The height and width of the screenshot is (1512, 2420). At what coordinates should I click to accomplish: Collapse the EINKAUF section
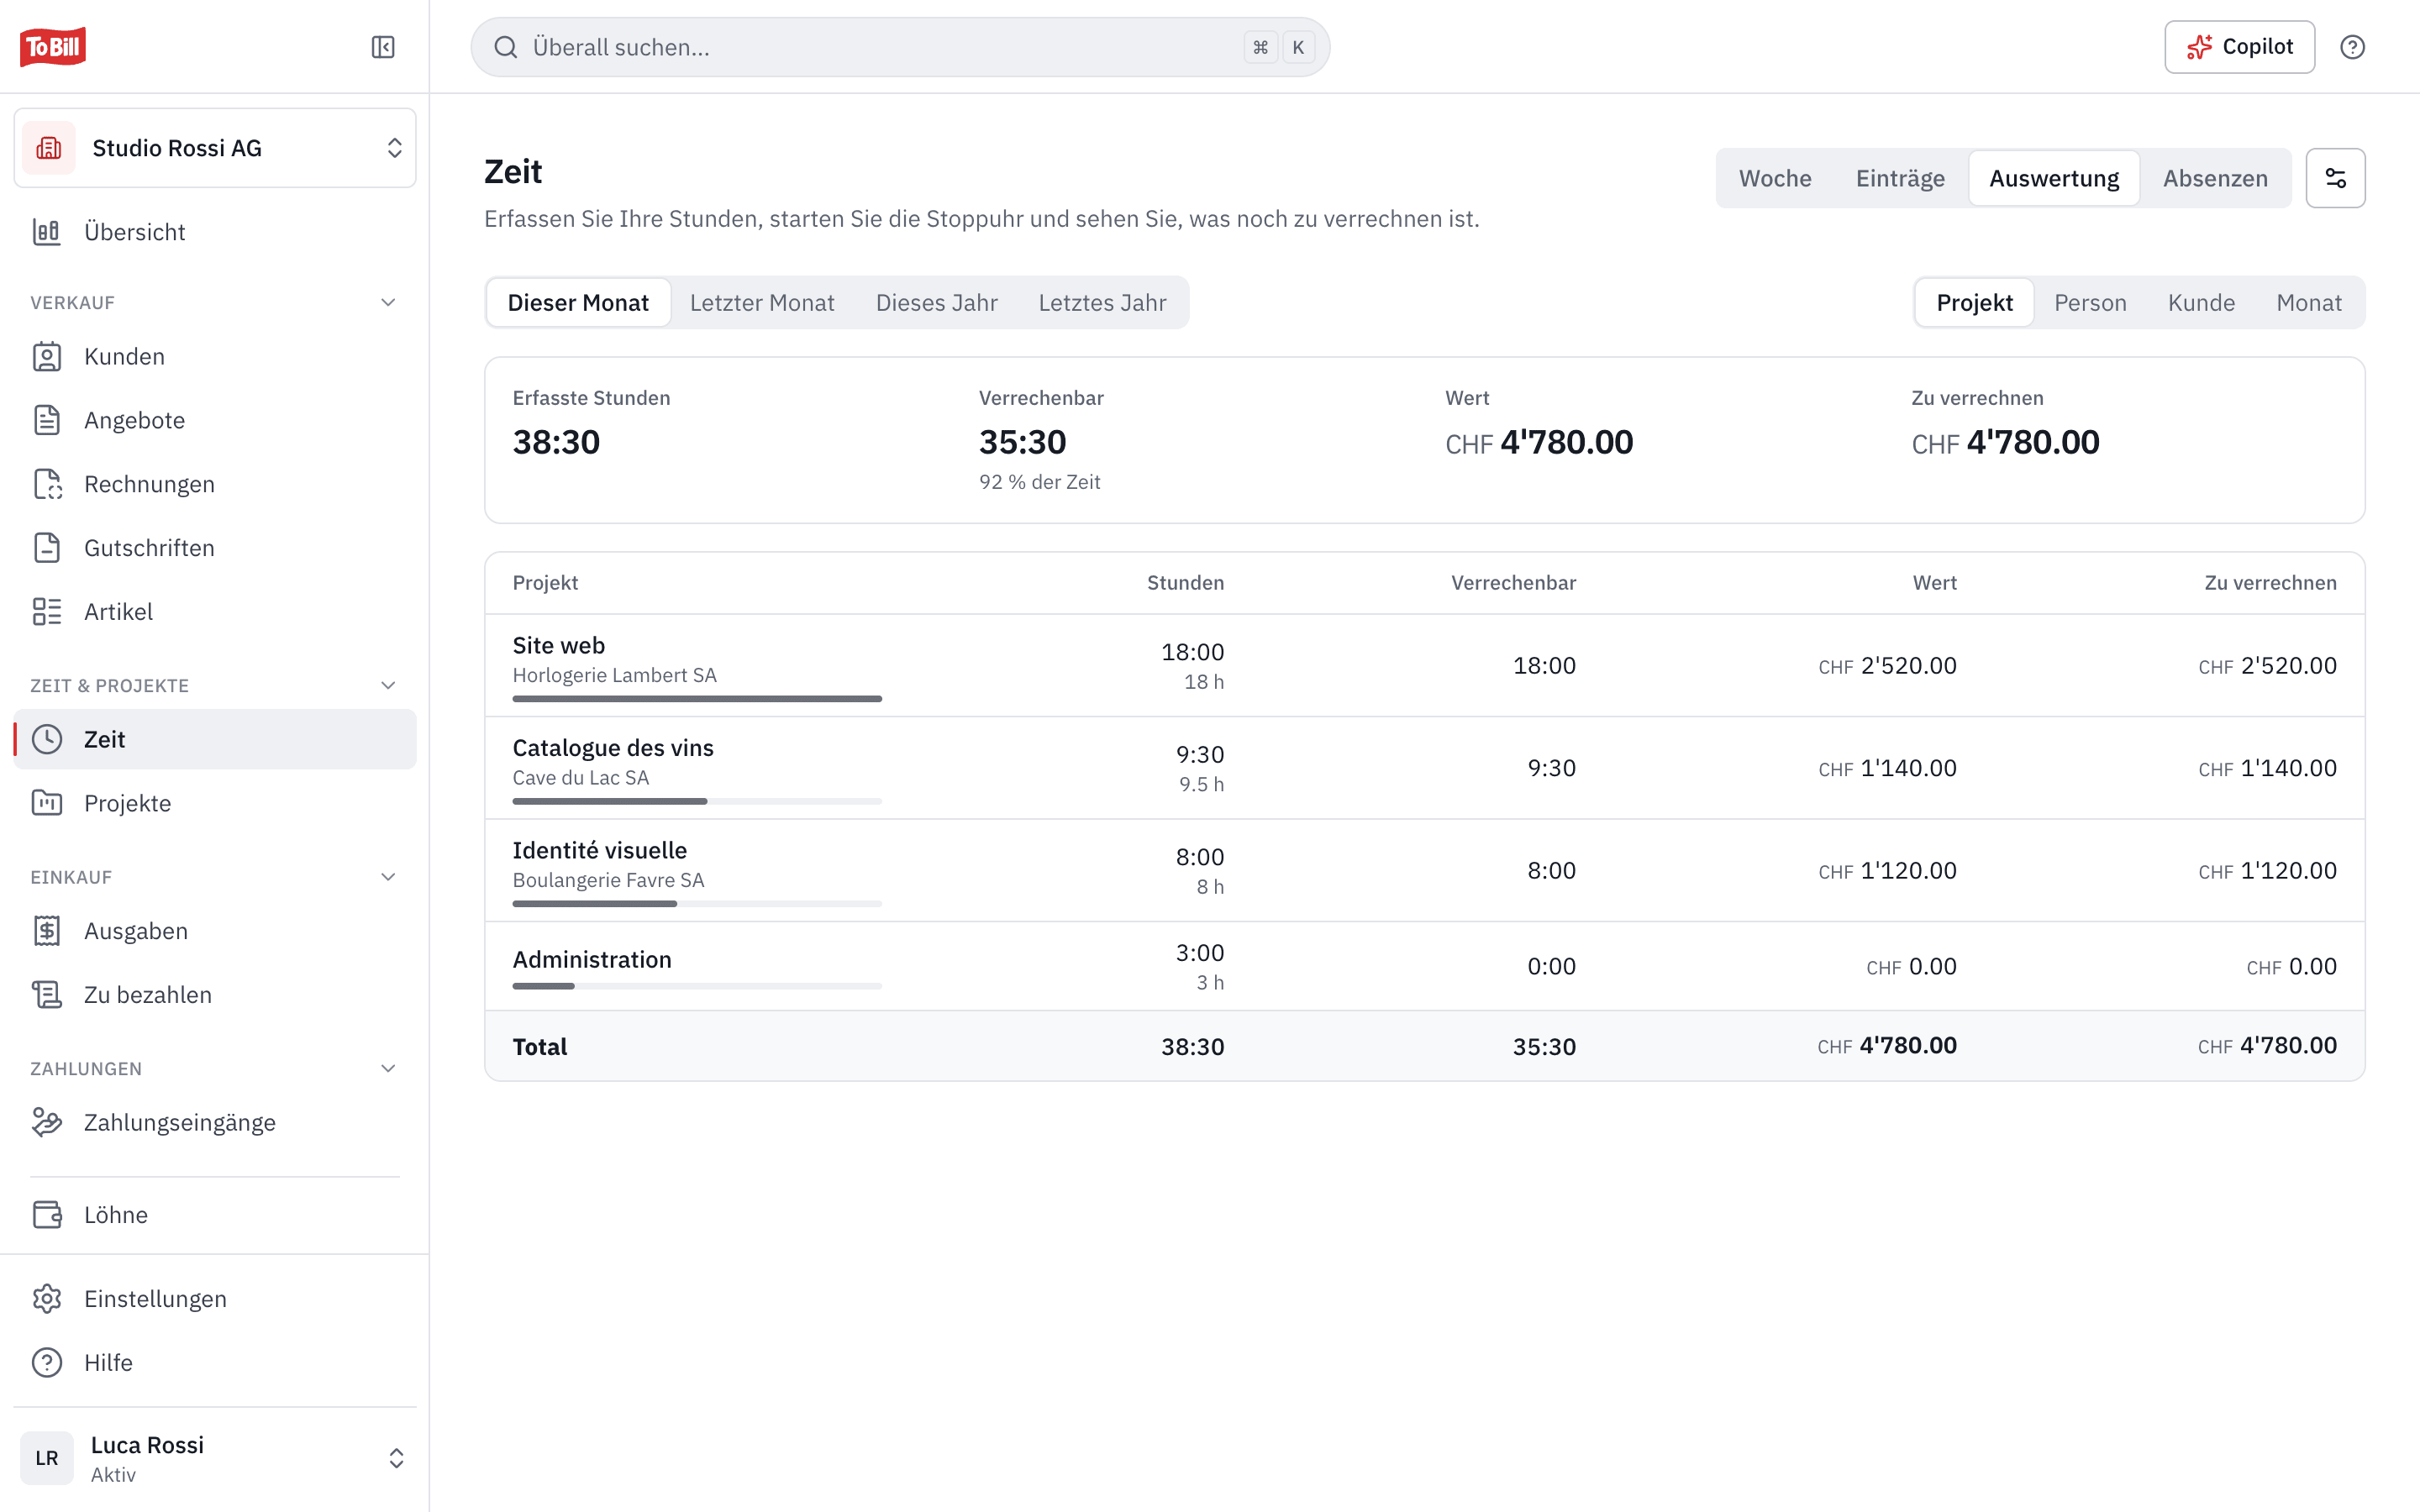click(388, 877)
